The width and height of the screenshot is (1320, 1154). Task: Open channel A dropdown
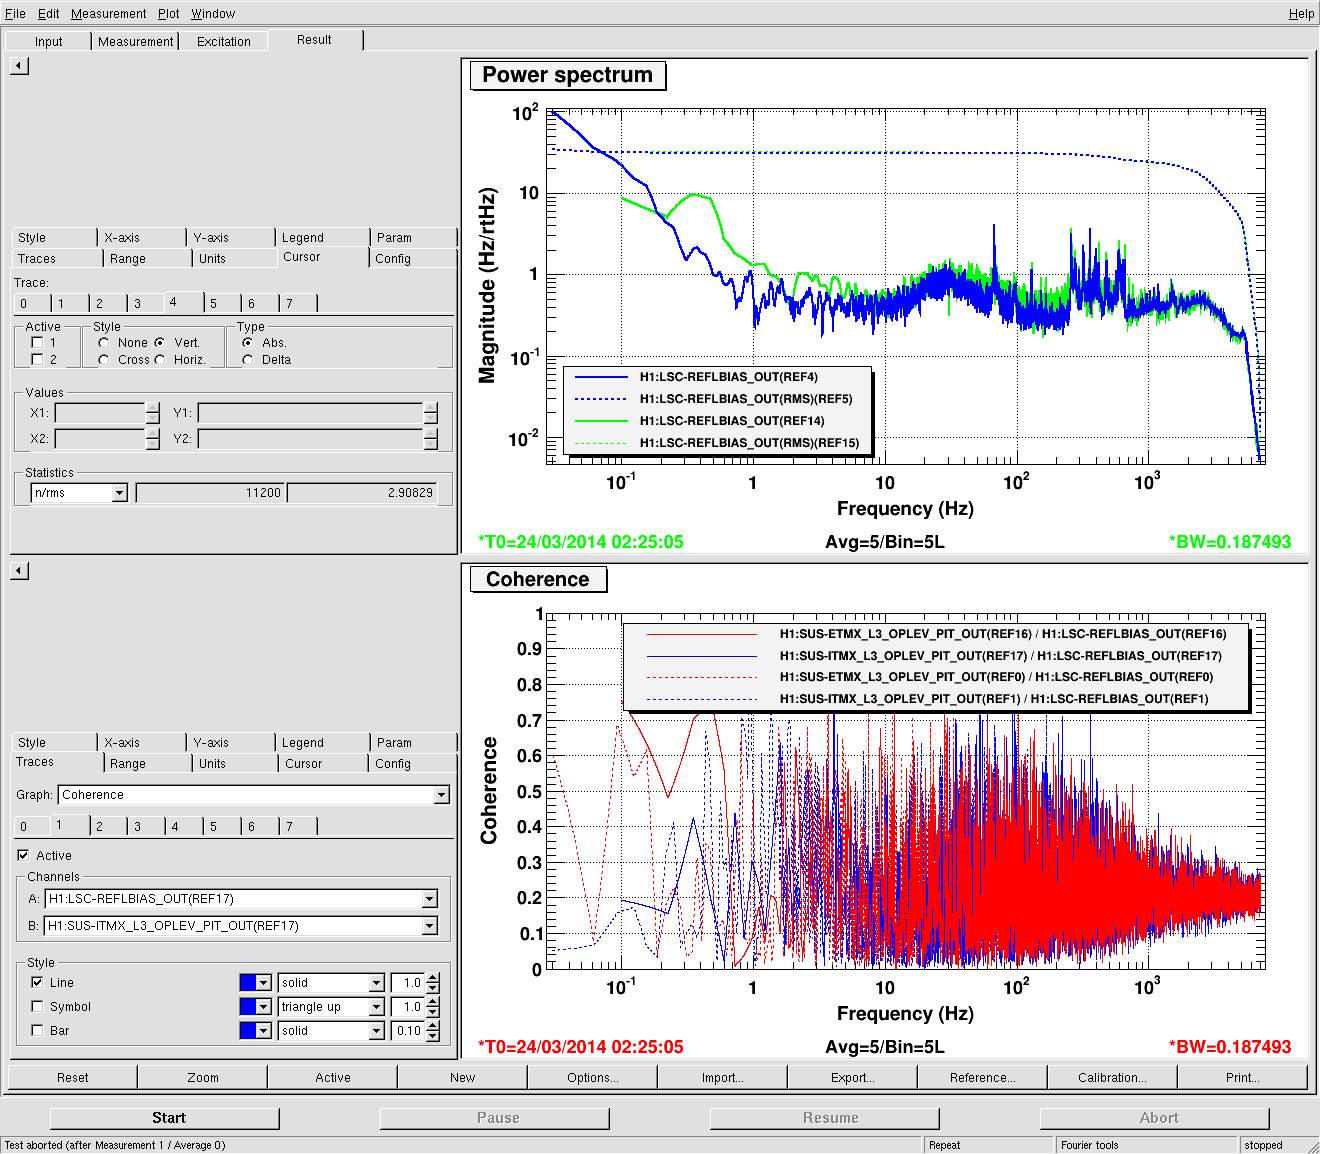241,899
